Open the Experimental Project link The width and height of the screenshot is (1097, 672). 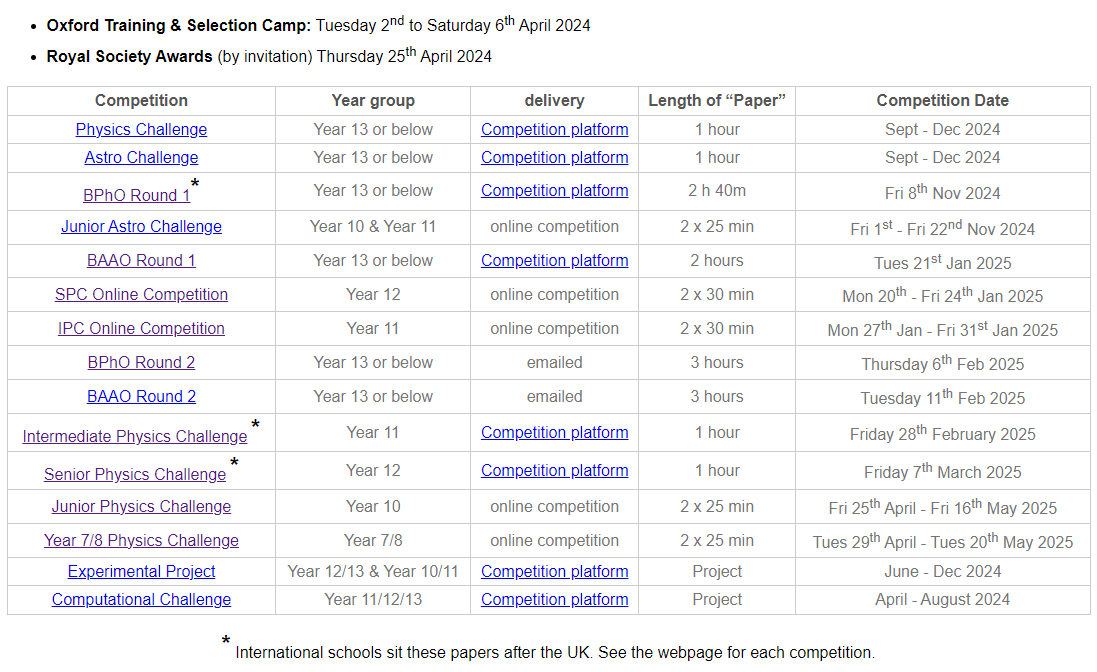(141, 571)
